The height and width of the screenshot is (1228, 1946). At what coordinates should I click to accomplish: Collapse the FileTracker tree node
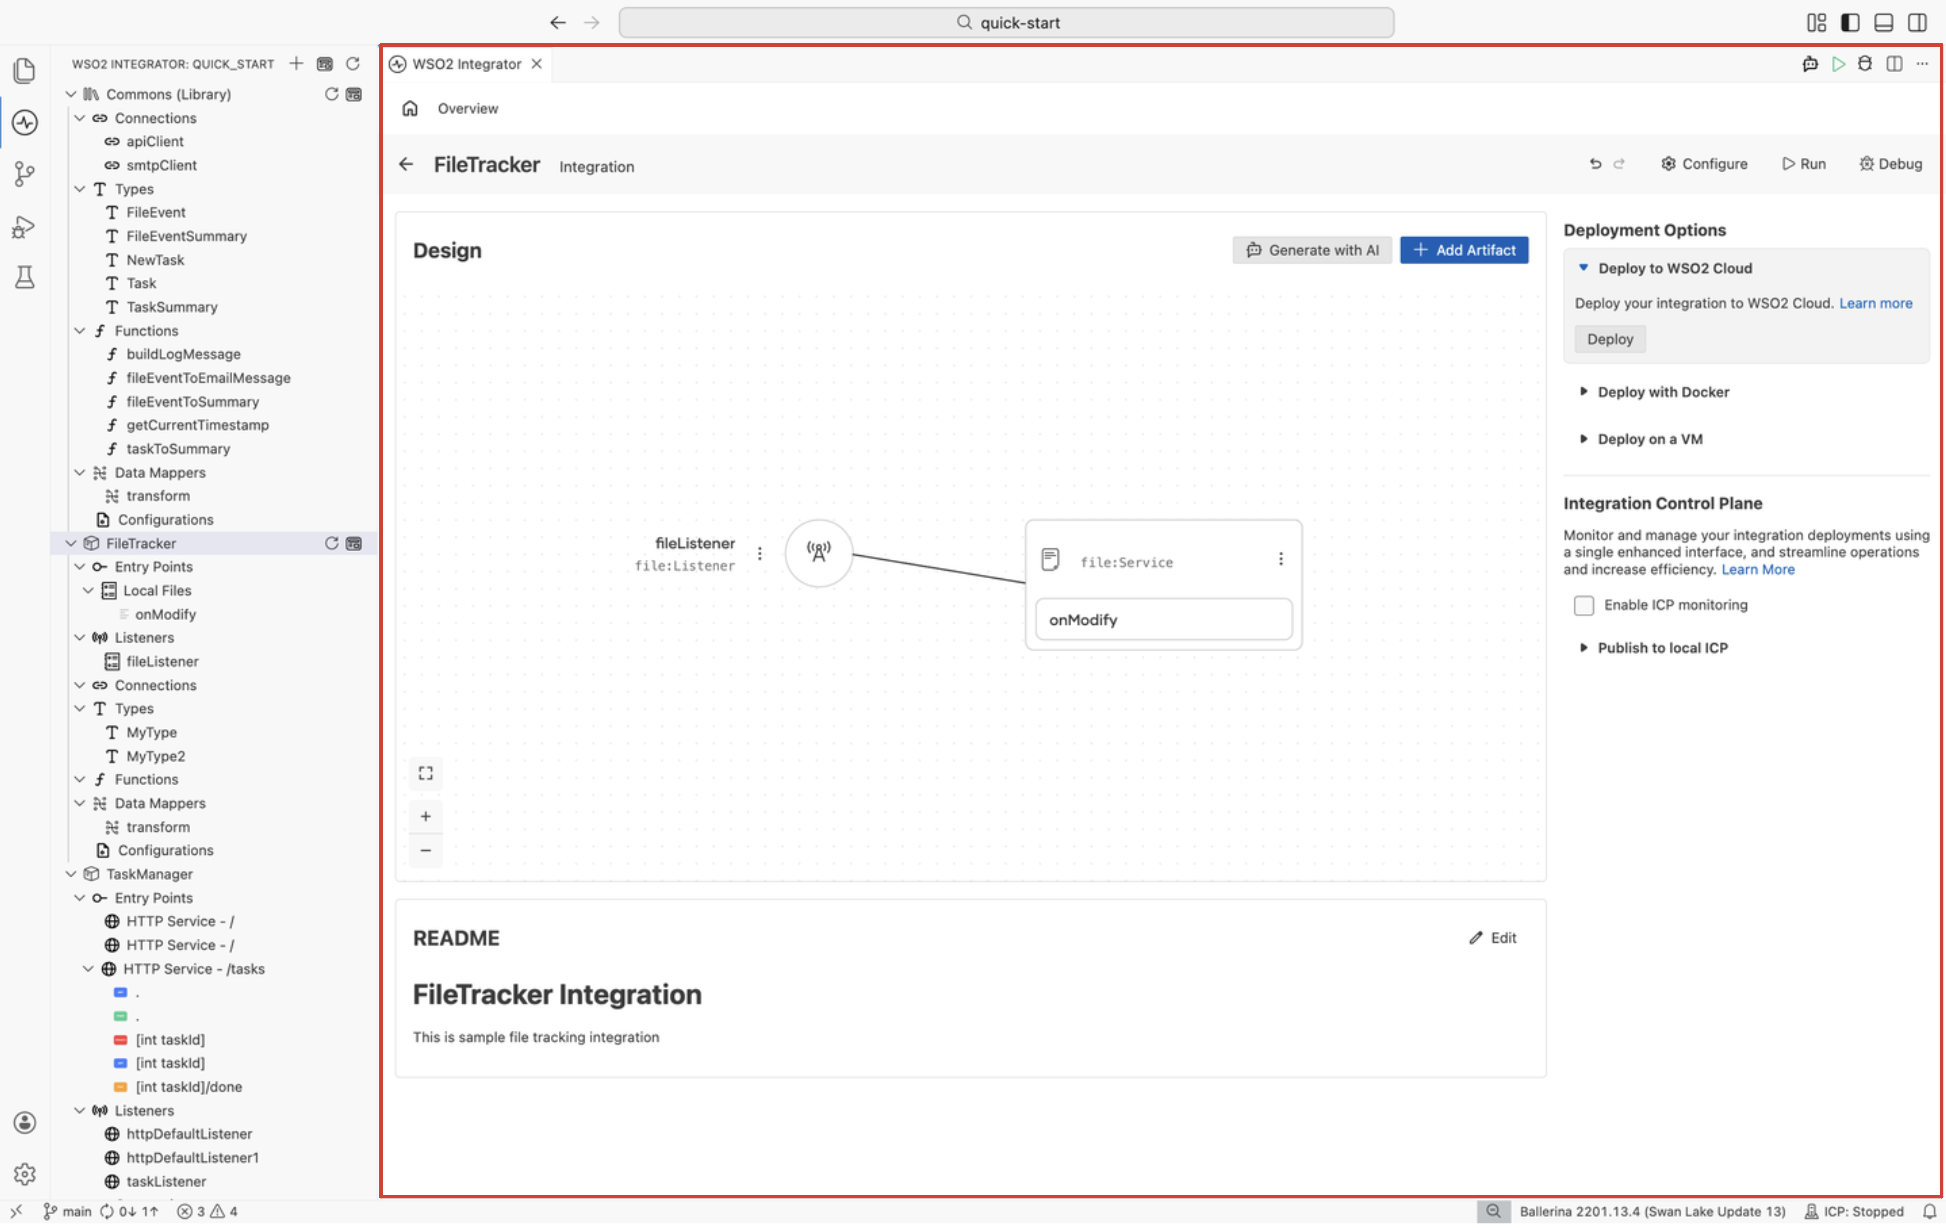click(x=71, y=543)
